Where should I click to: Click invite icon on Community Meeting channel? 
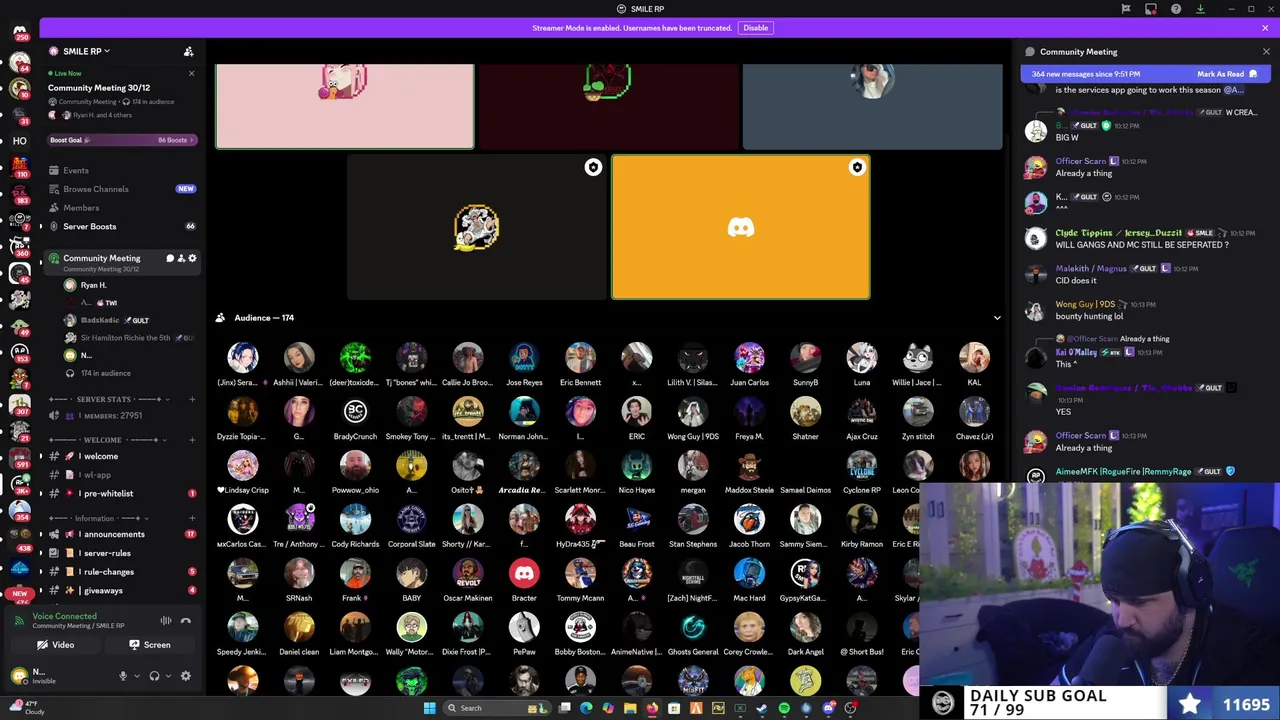pos(181,258)
